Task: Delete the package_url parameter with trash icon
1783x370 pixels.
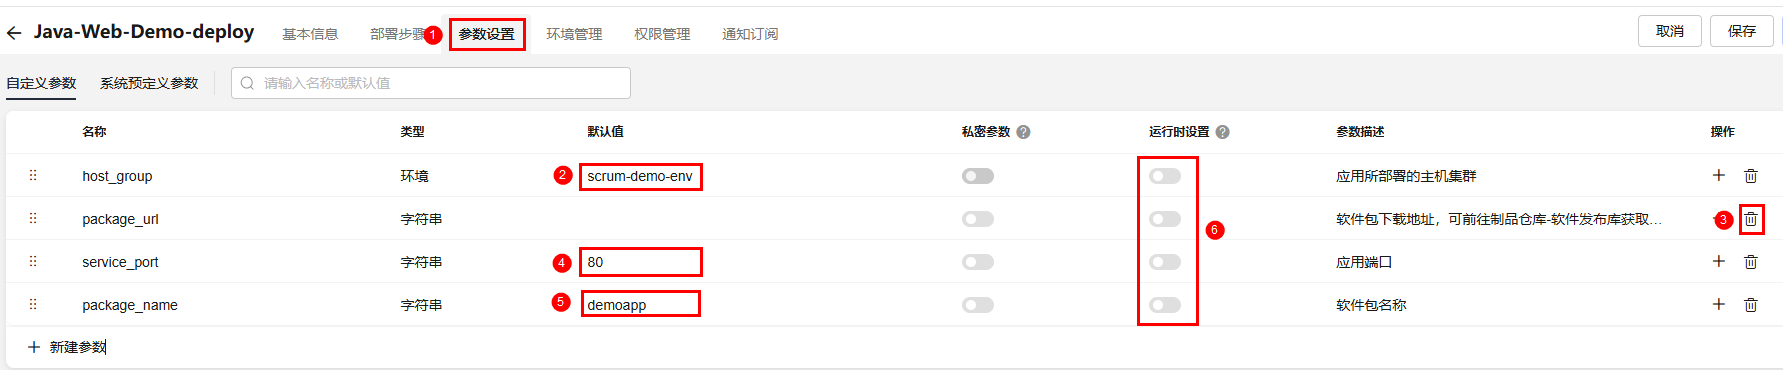Action: [x=1751, y=219]
